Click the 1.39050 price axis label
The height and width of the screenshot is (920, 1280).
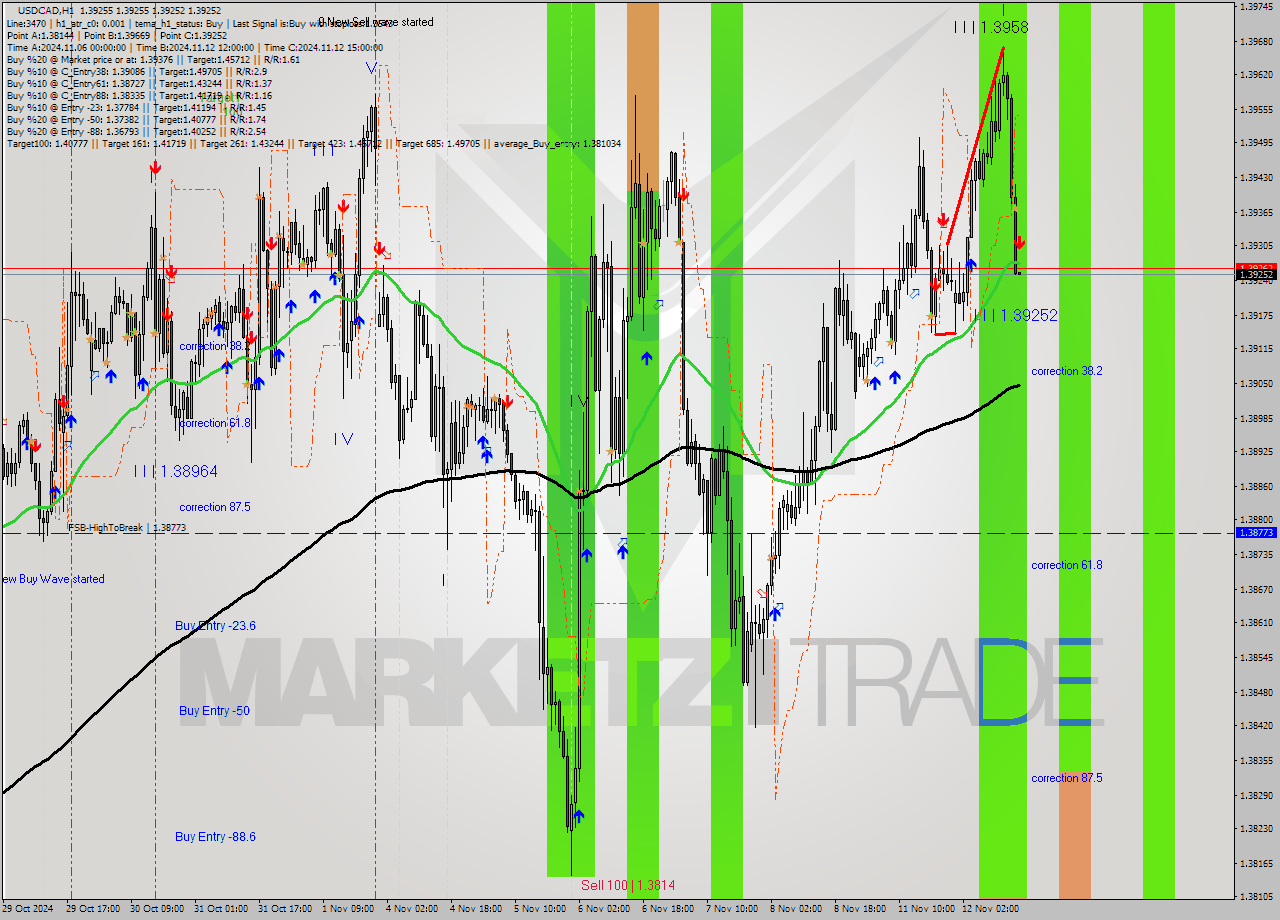tap(1256, 383)
